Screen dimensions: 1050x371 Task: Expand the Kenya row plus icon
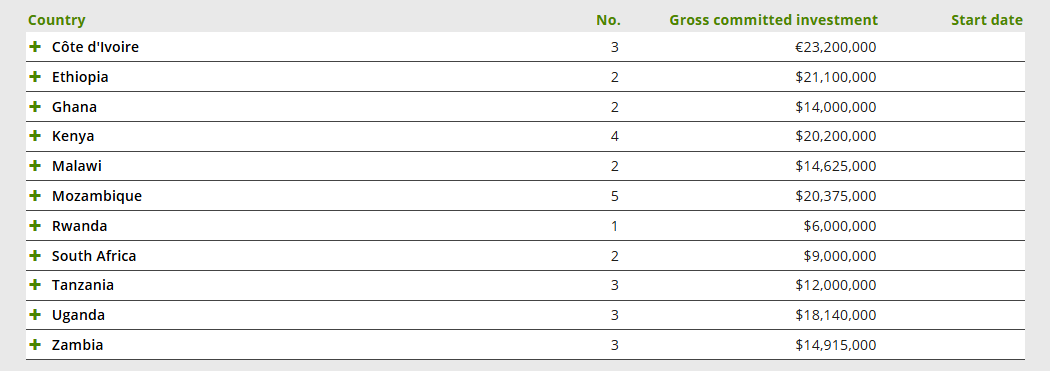point(35,136)
